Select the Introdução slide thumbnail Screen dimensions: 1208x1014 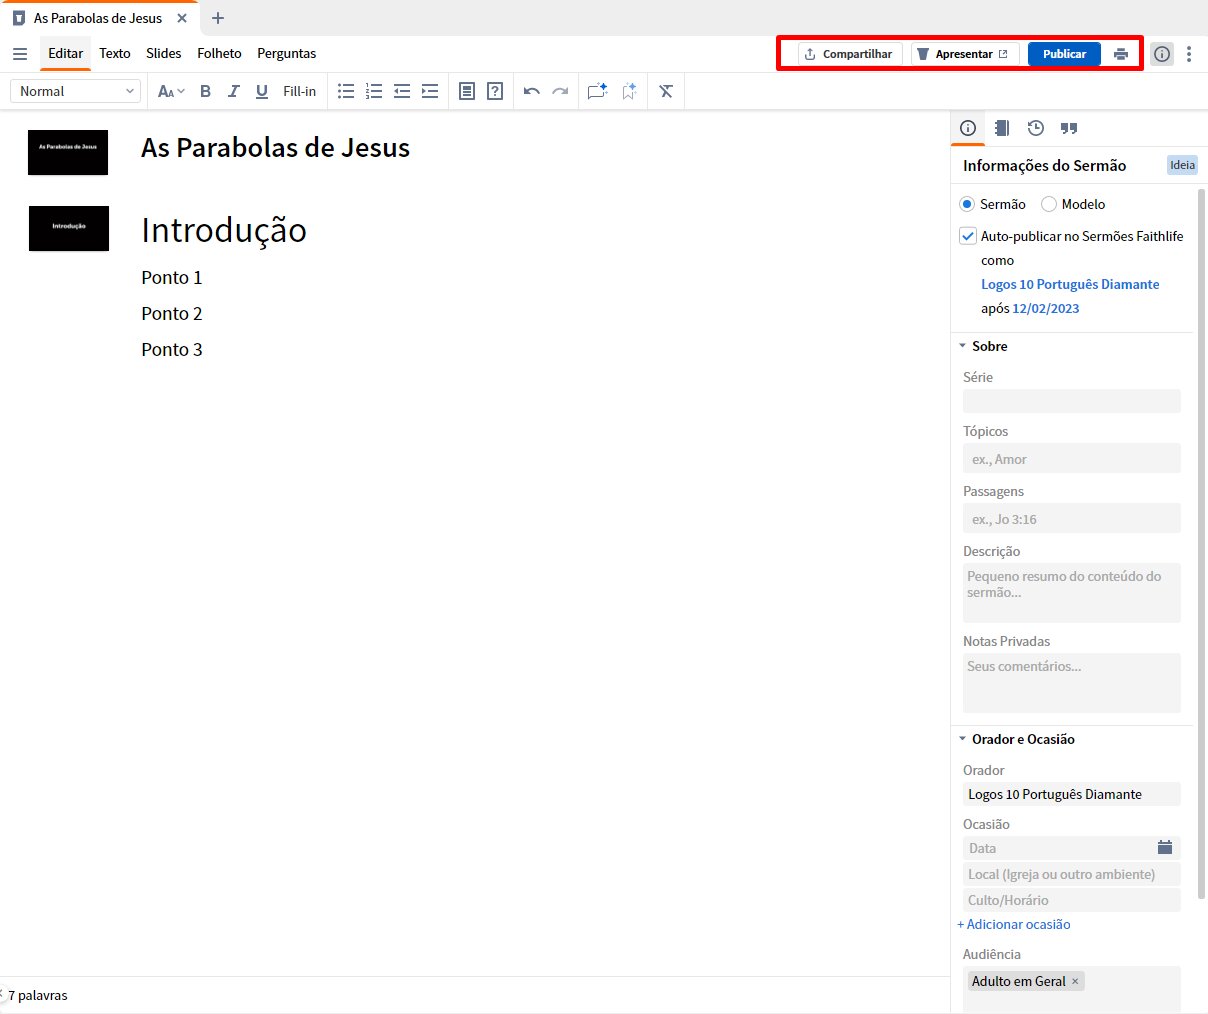click(69, 228)
